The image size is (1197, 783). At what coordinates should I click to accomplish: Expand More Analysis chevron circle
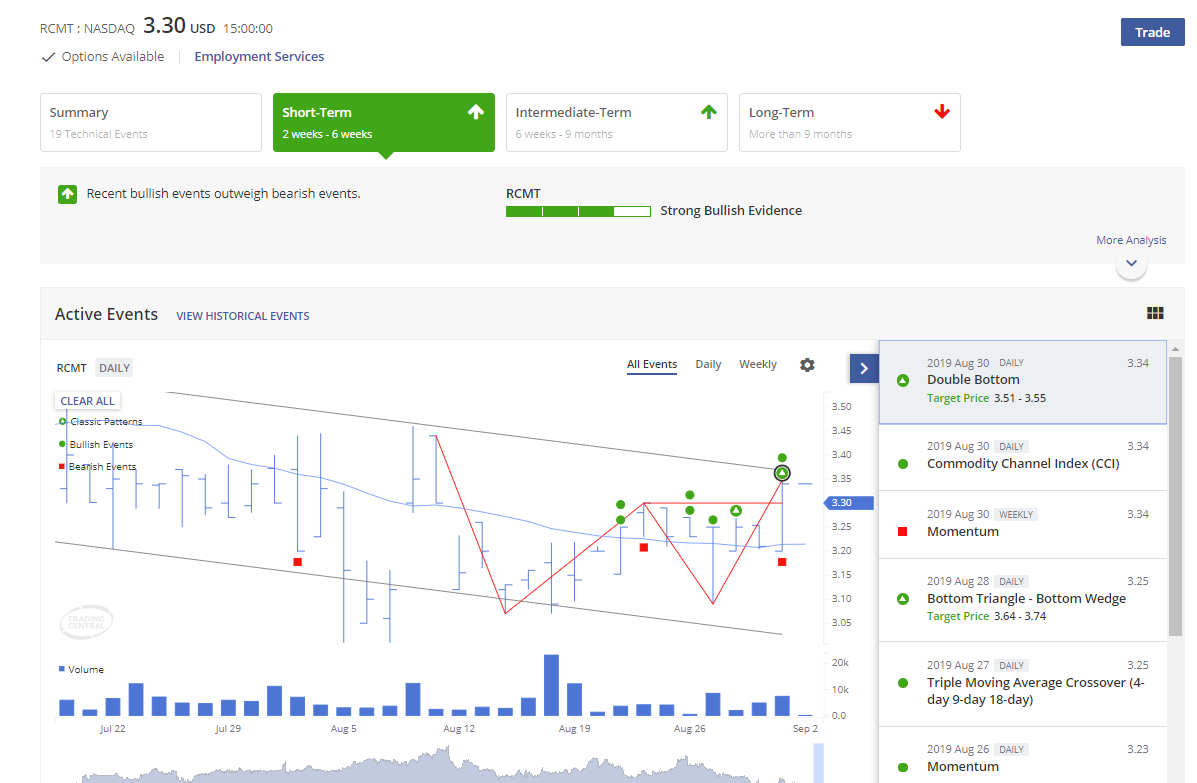[1131, 264]
